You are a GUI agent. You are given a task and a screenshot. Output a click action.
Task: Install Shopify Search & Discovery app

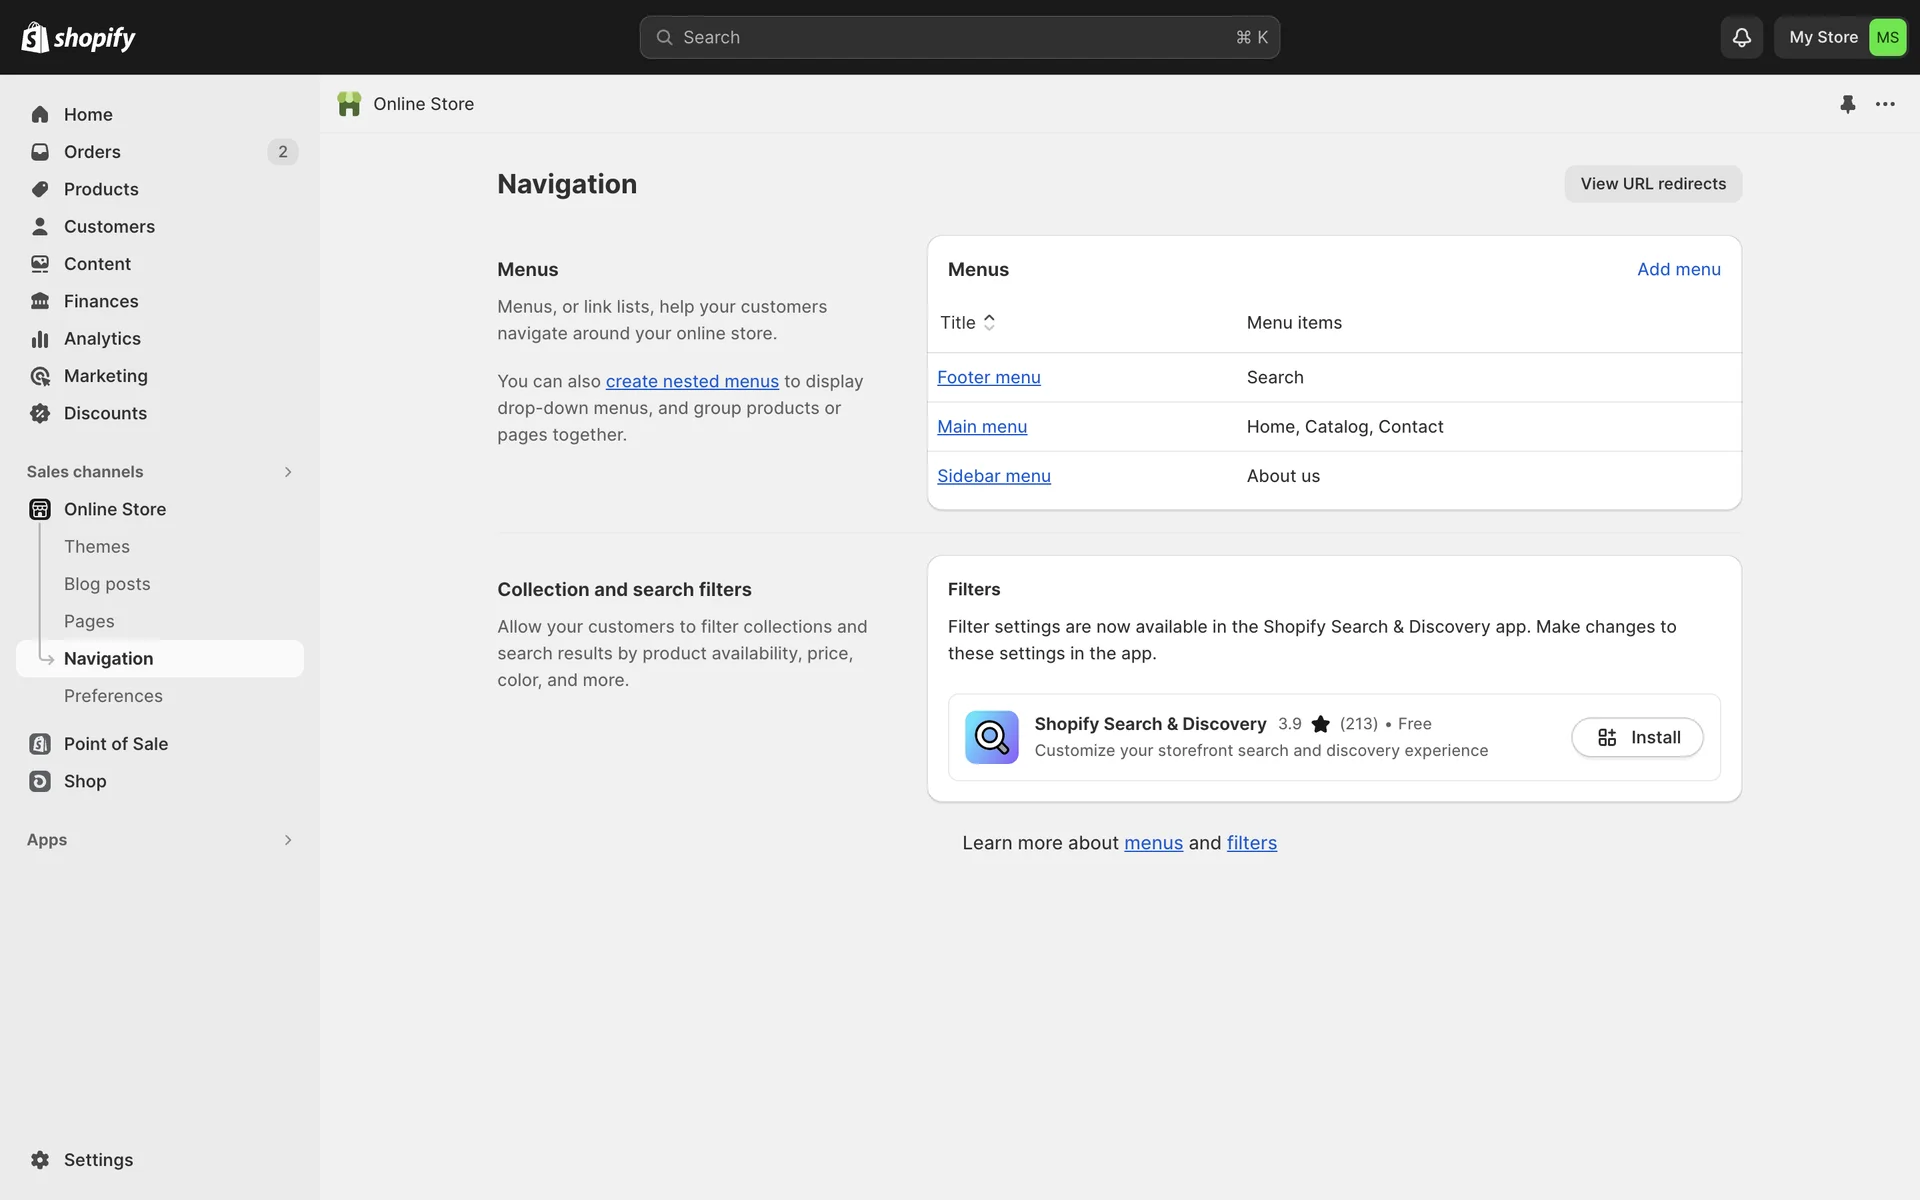(x=1636, y=737)
